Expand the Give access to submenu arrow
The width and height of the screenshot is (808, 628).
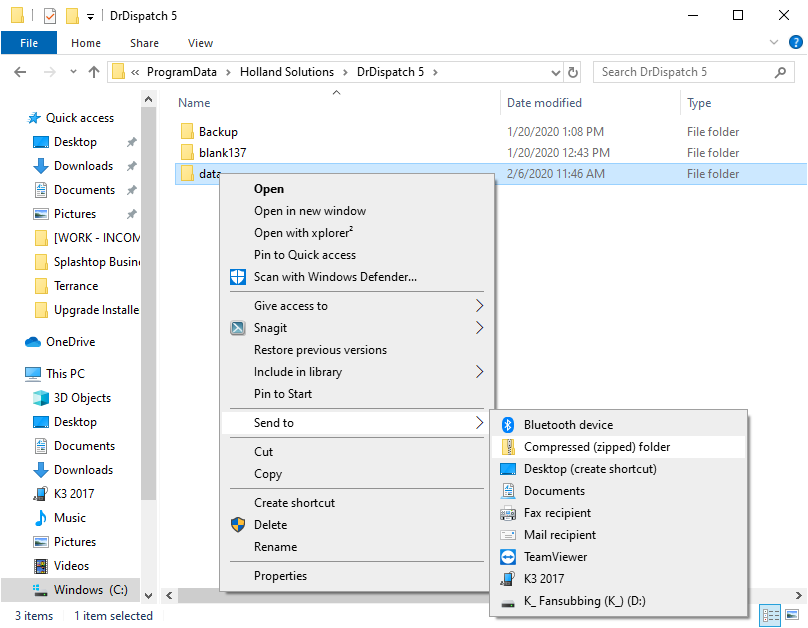479,306
